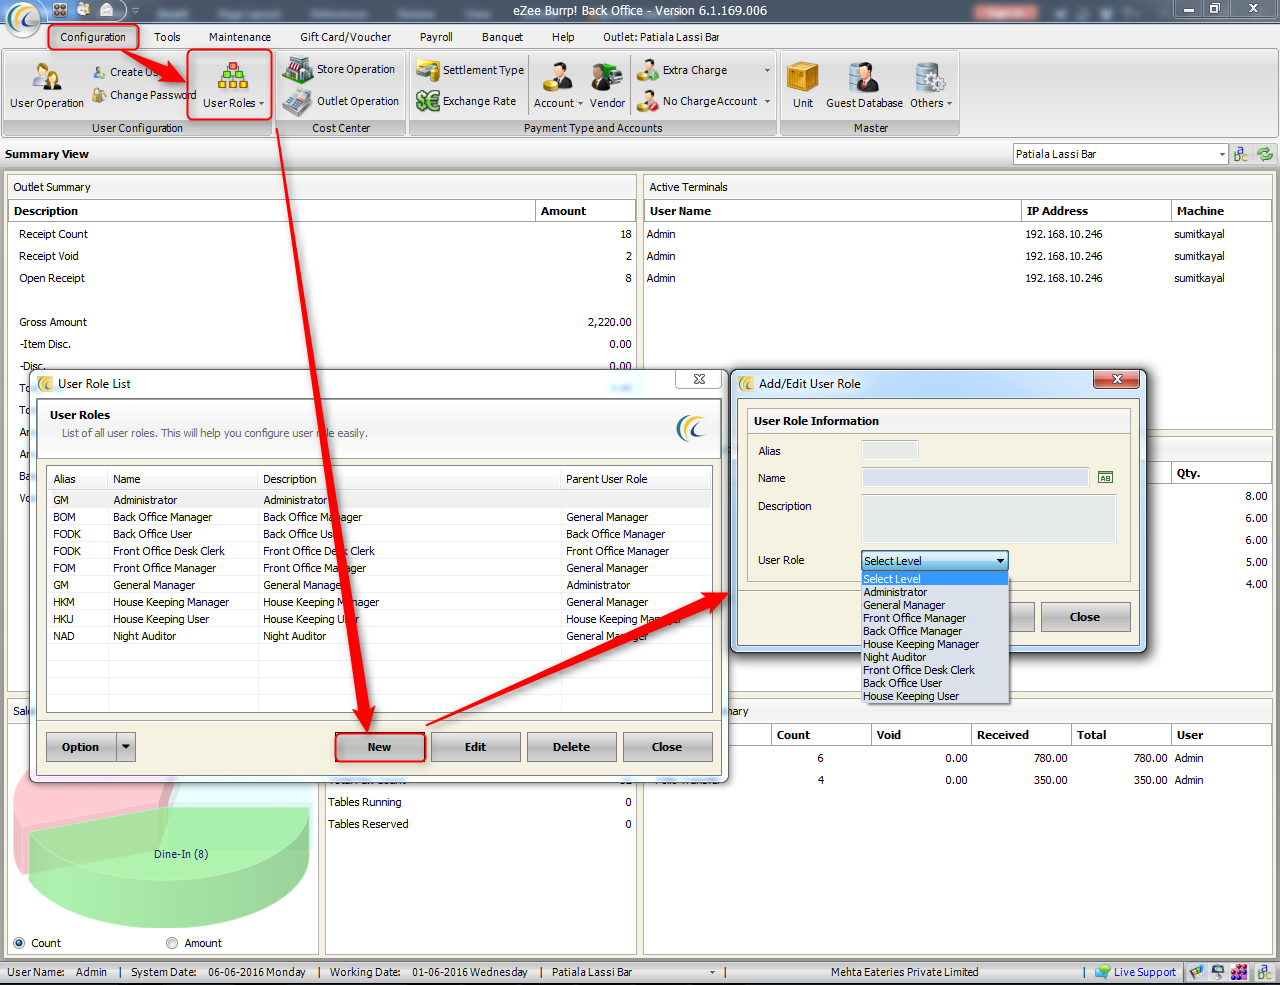The width and height of the screenshot is (1280, 985).
Task: Click Close in Add/Edit User Role dialog
Action: tap(1085, 617)
